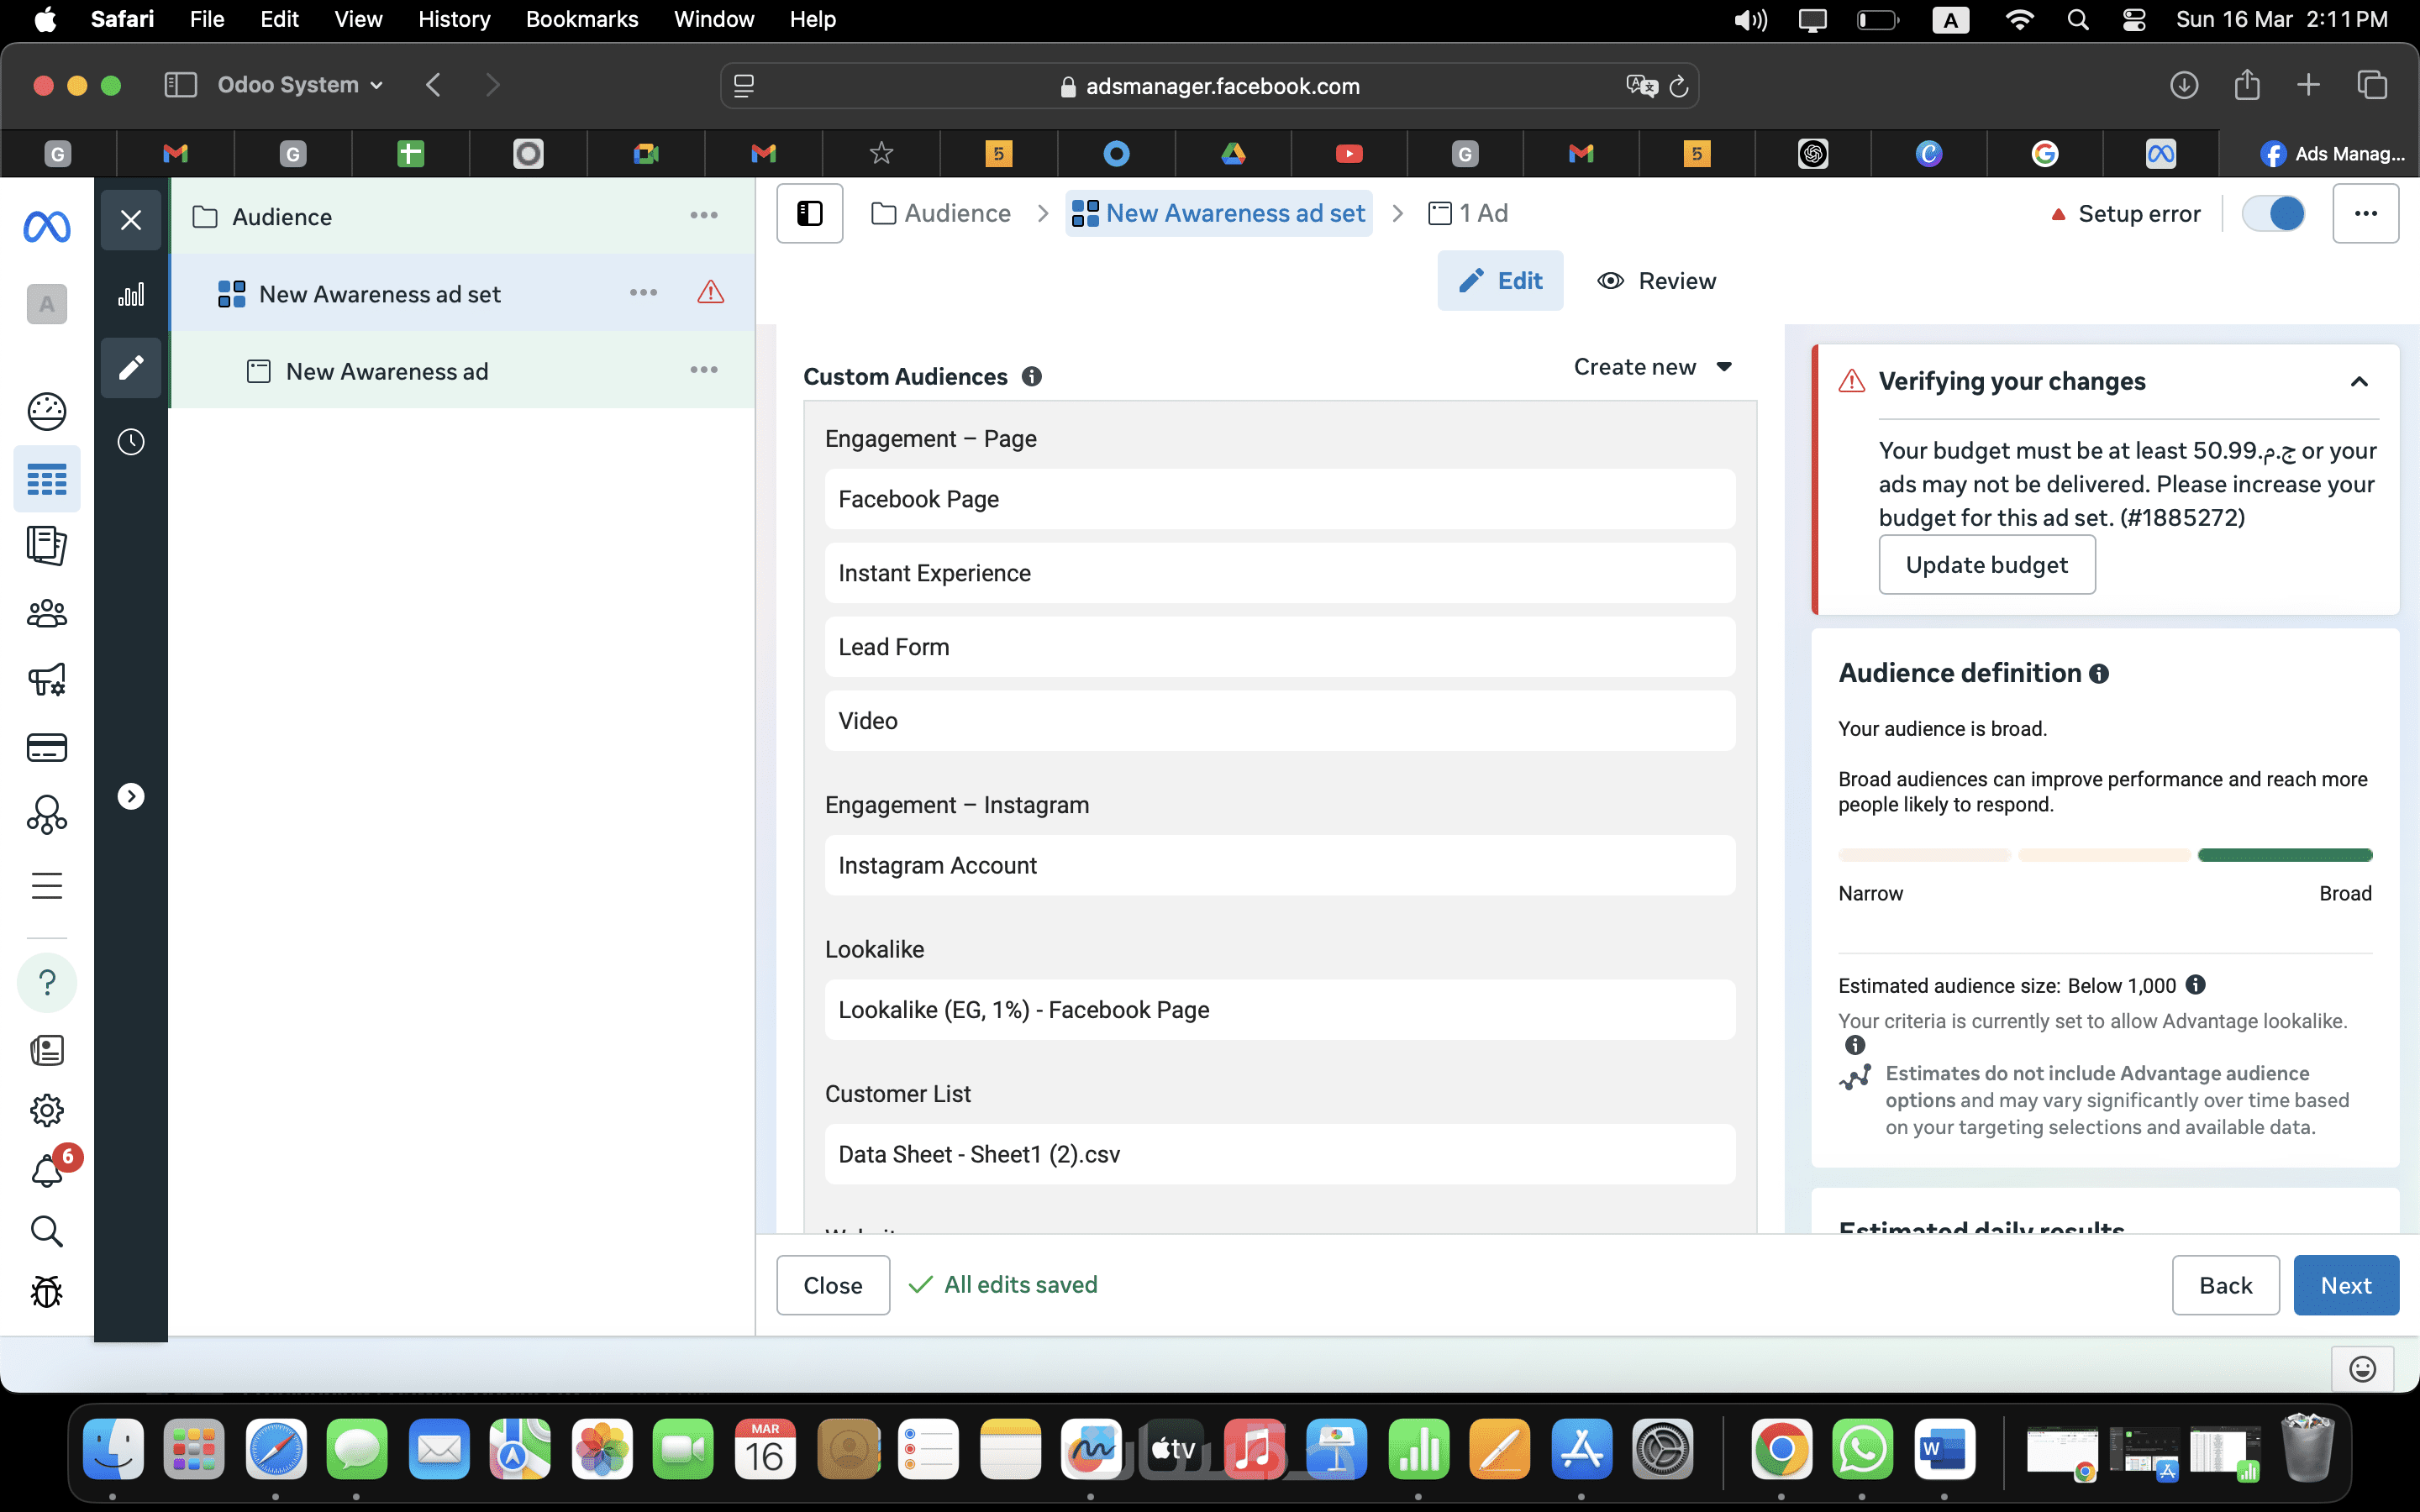This screenshot has width=2420, height=1512.
Task: Toggle the ad set on/off switch
Action: pyautogui.click(x=2273, y=213)
